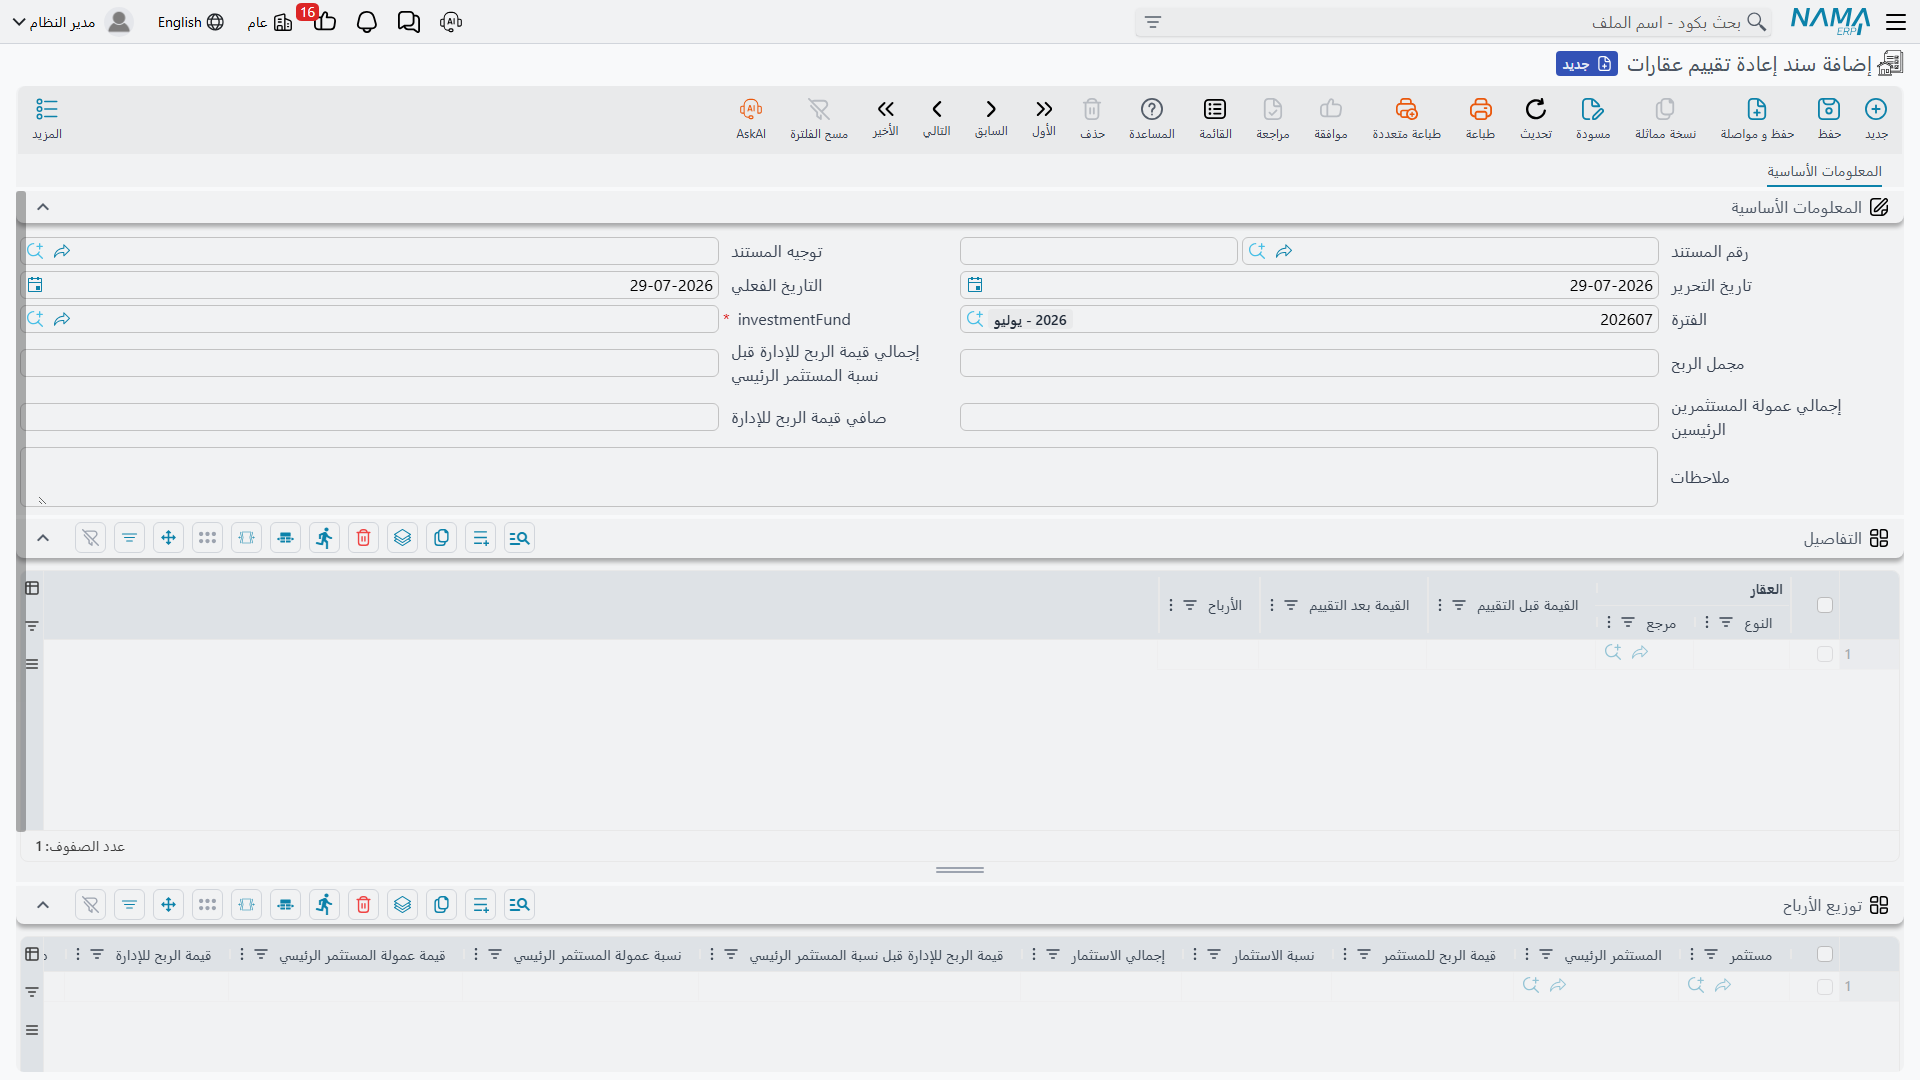
Task: Click the left vertical scrollbar of the form
Action: (x=21, y=512)
